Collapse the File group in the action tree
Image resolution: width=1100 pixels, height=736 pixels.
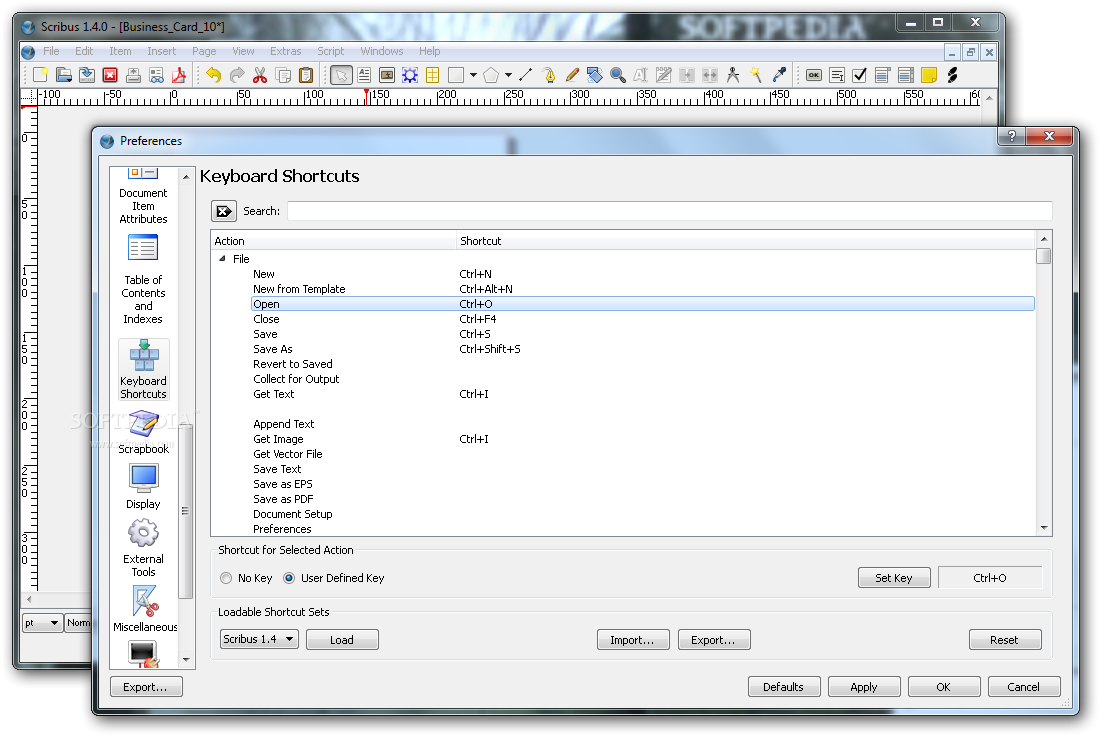tap(222, 258)
